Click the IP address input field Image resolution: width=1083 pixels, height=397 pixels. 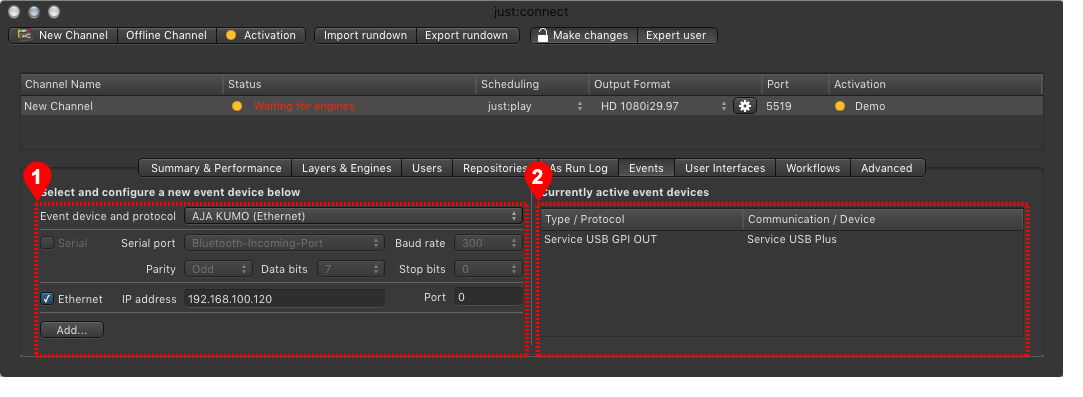(284, 299)
